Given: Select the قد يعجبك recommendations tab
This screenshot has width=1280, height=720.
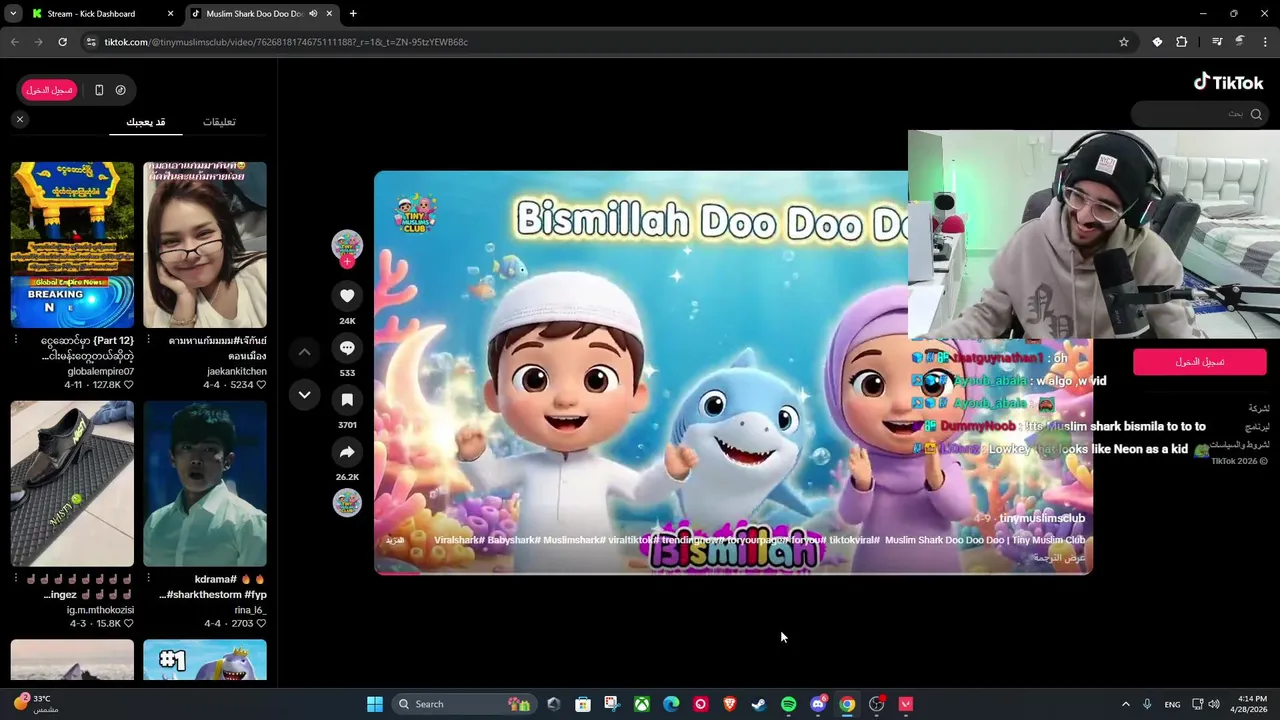Looking at the screenshot, I should pyautogui.click(x=146, y=122).
